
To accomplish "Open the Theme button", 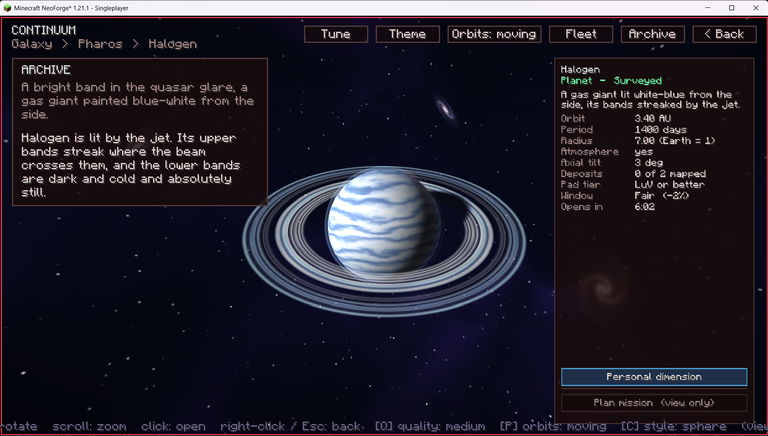I will coord(408,34).
